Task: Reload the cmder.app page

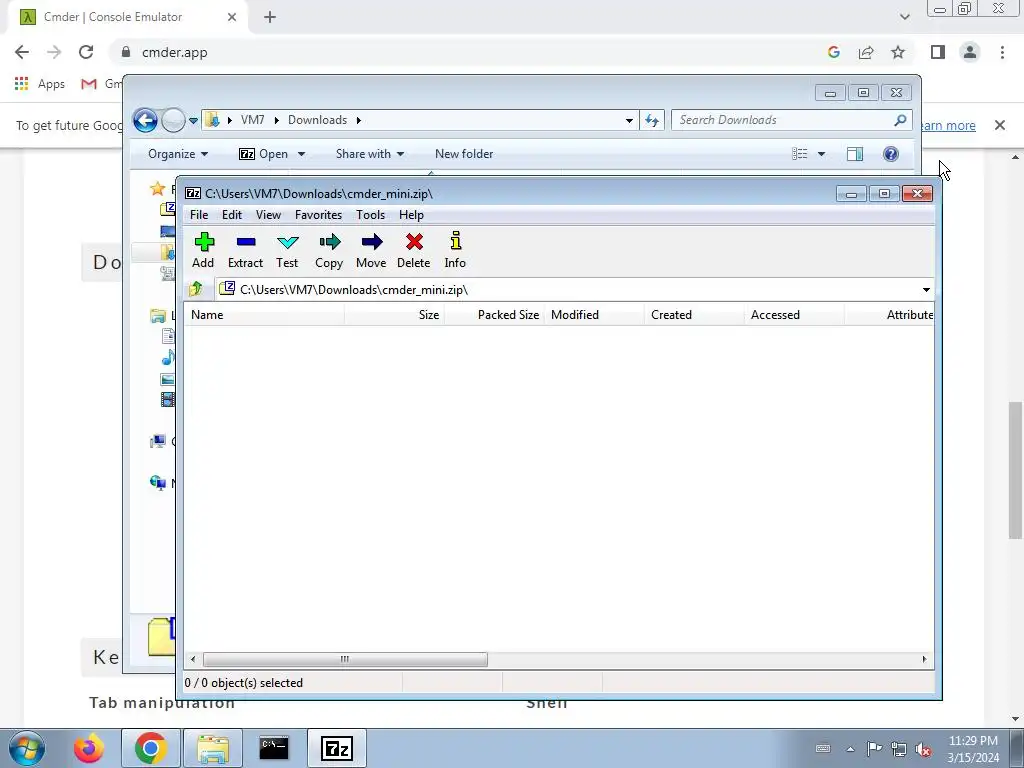Action: click(x=86, y=52)
